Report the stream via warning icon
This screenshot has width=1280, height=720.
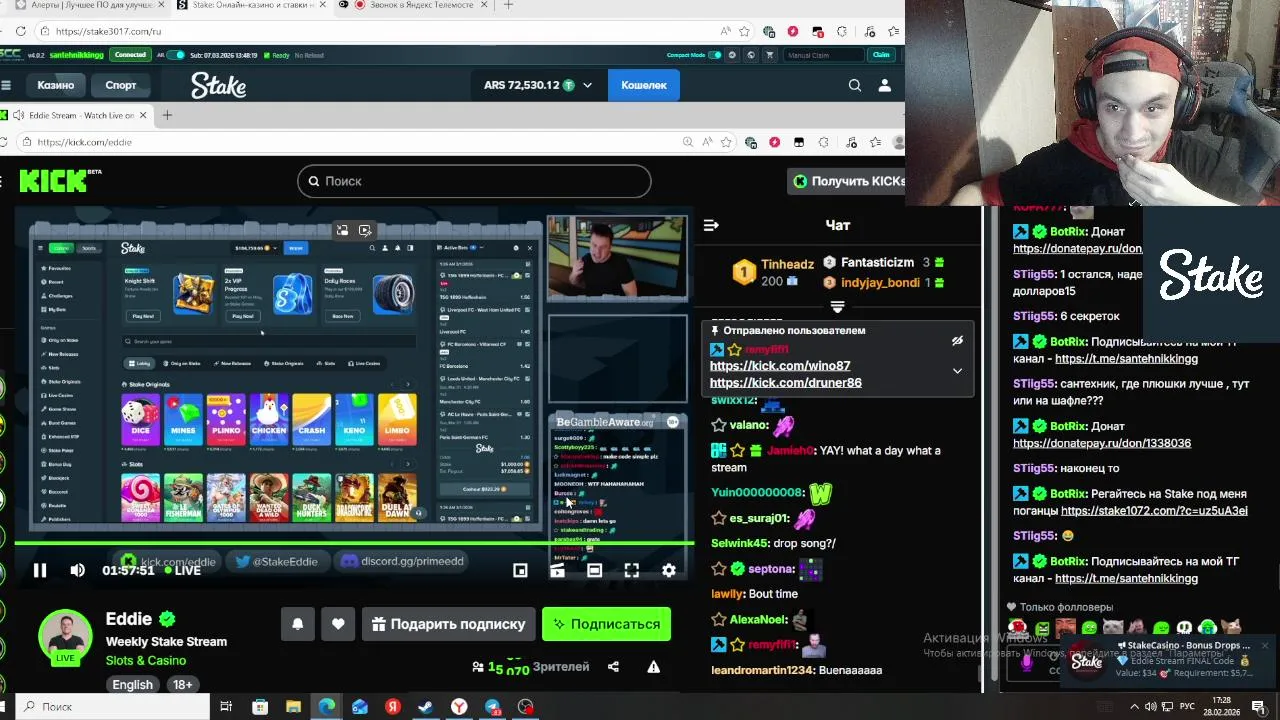tap(653, 667)
